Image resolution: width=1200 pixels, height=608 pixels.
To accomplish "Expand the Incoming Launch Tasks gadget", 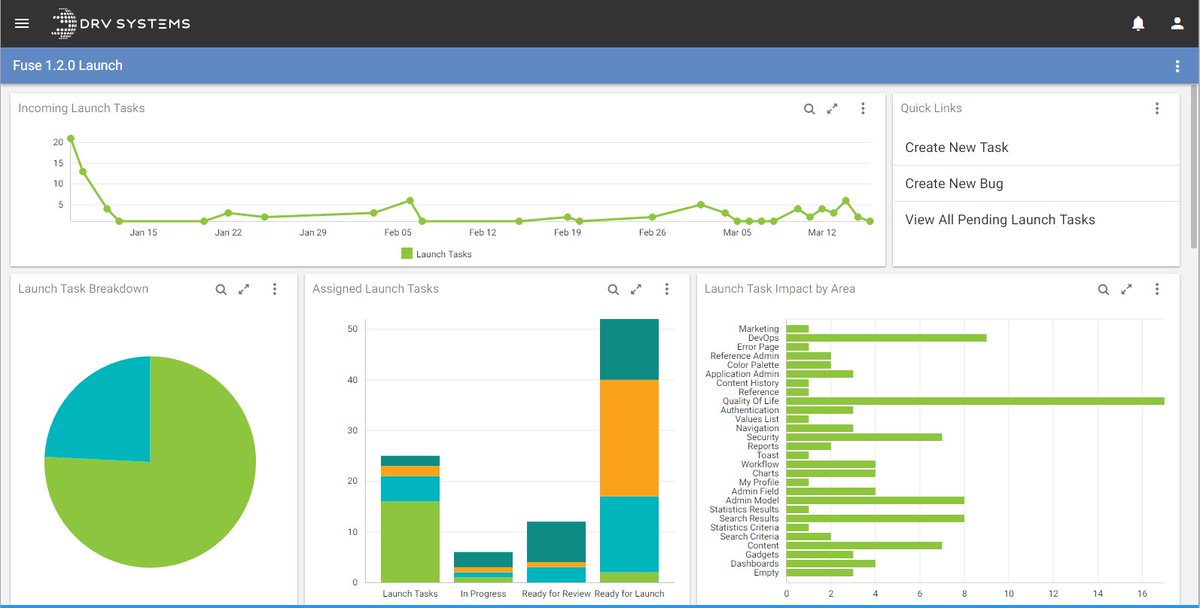I will point(832,109).
